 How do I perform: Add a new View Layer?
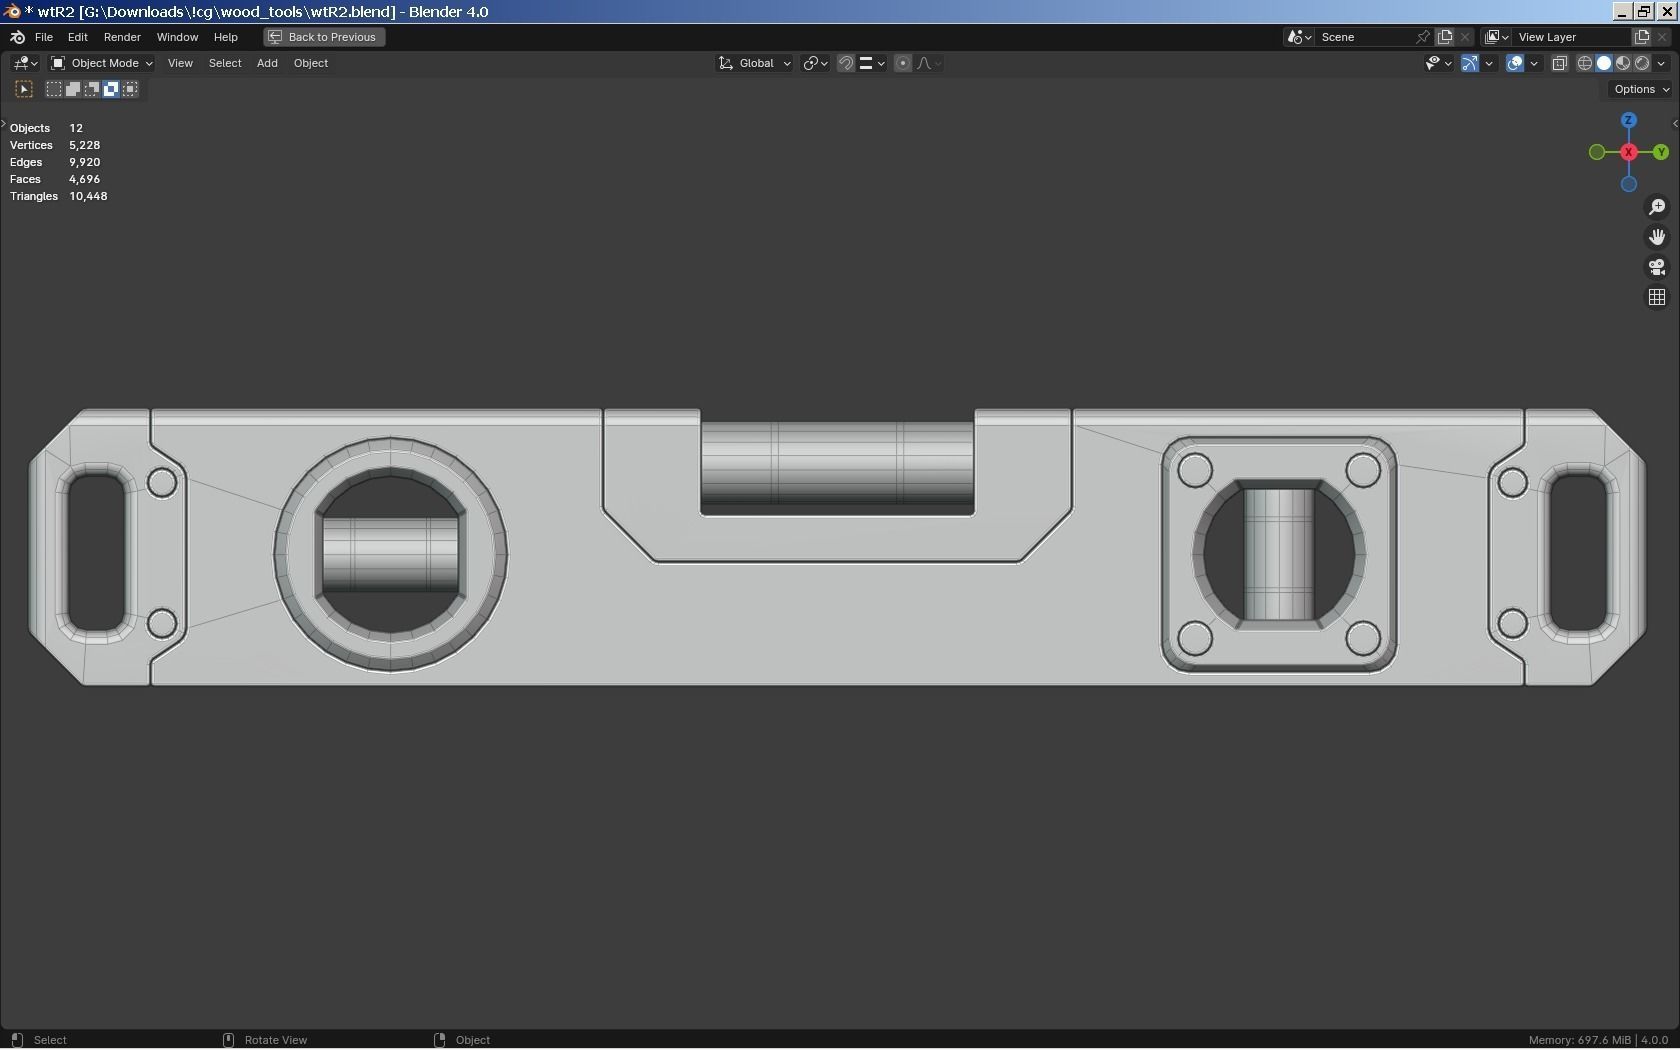click(x=1642, y=37)
